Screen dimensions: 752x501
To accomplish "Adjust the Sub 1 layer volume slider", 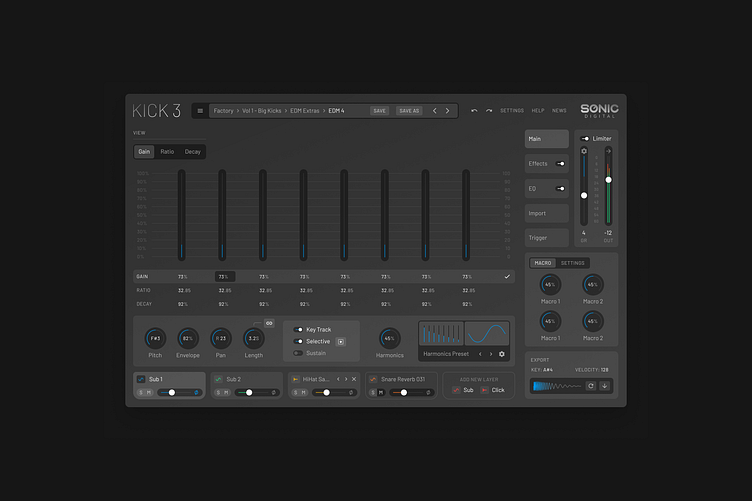I will pyautogui.click(x=172, y=393).
